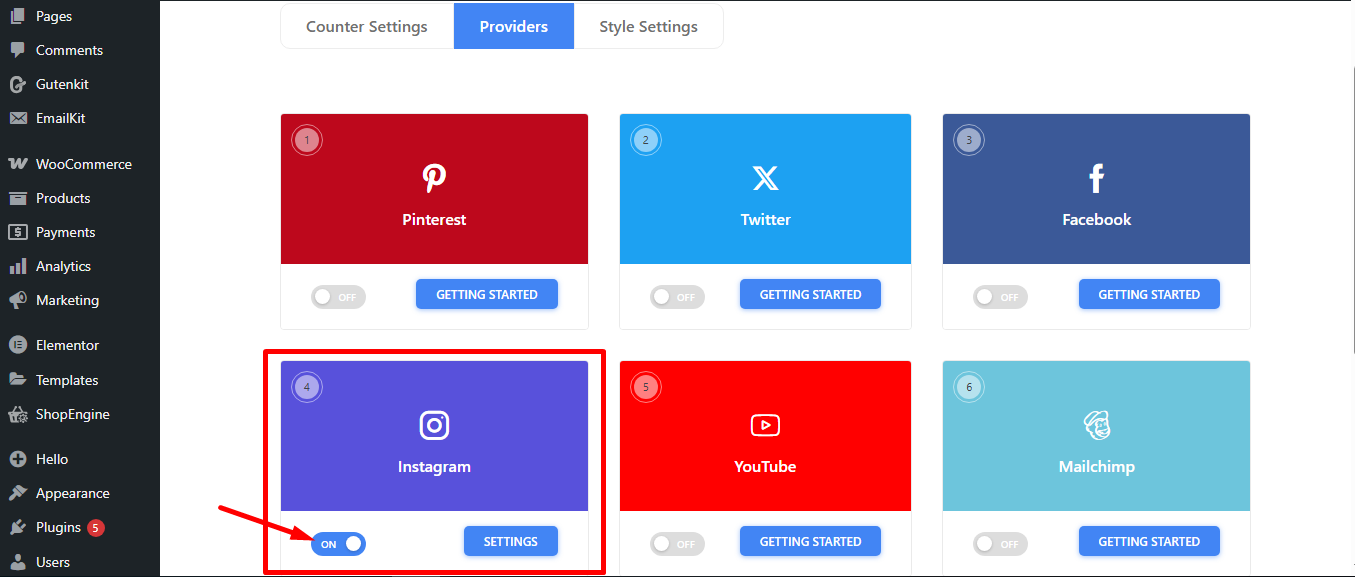The height and width of the screenshot is (577, 1355).
Task: Go to Products label in sidebar
Action: pyautogui.click(x=63, y=198)
